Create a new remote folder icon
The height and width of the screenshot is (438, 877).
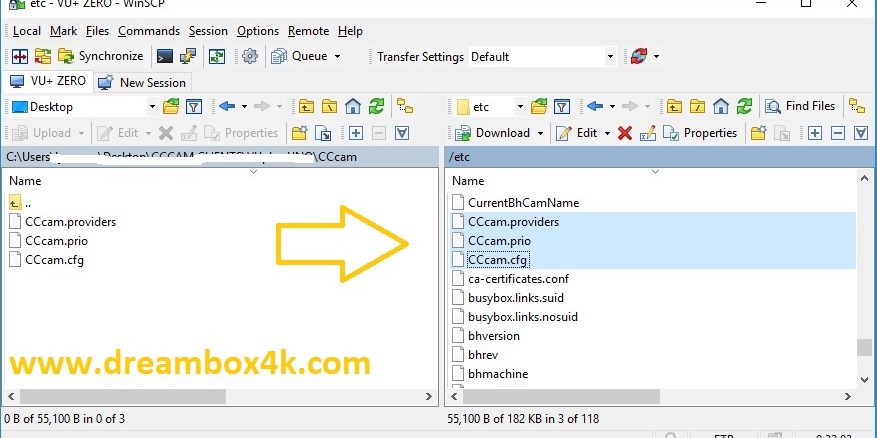758,133
